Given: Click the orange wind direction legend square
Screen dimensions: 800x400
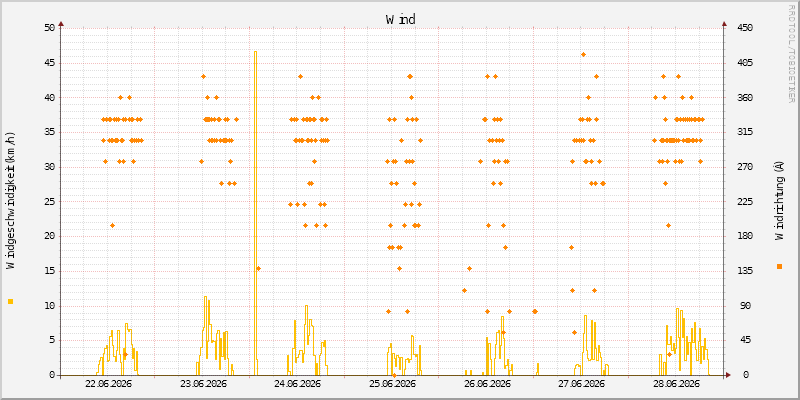Looking at the screenshot, I should click(779, 266).
